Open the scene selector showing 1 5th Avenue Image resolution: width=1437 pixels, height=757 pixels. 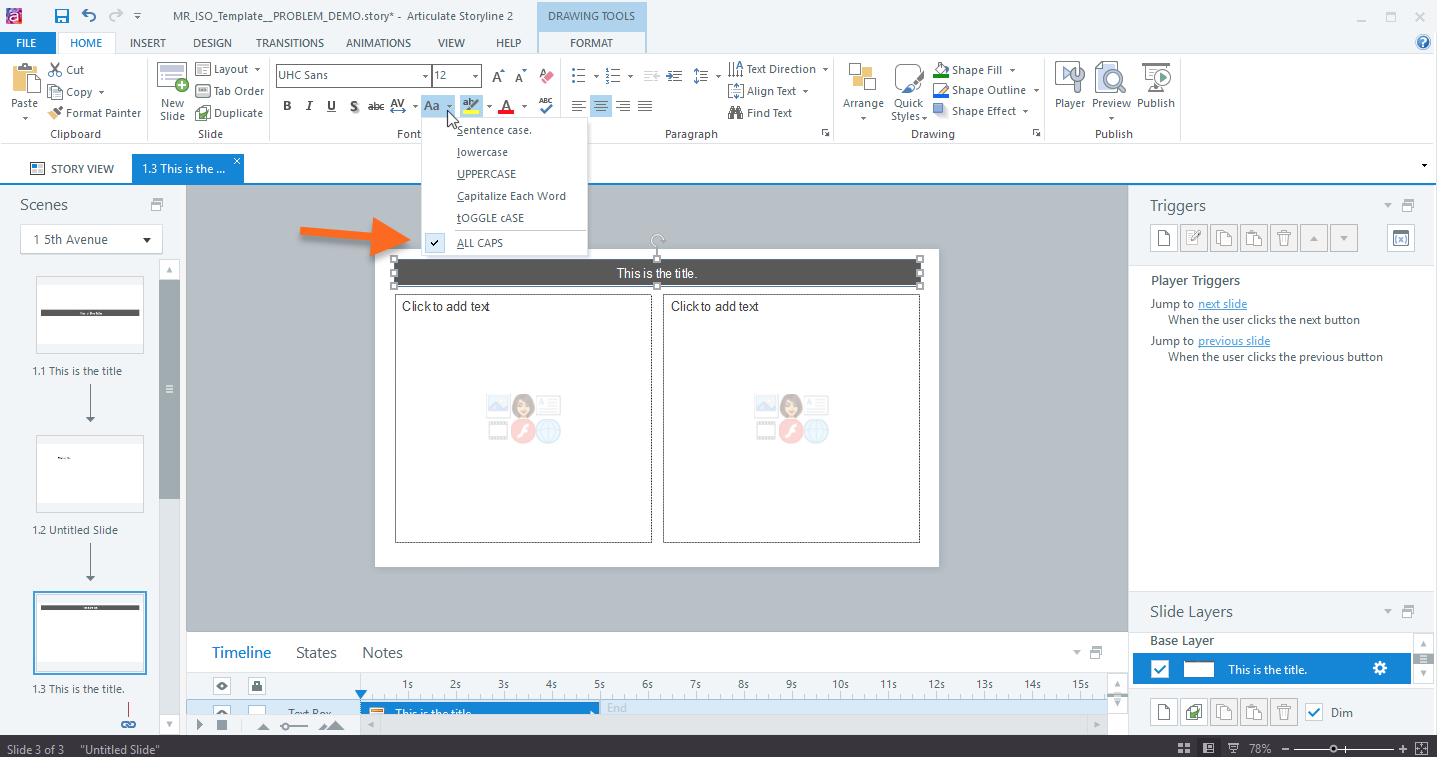point(90,239)
